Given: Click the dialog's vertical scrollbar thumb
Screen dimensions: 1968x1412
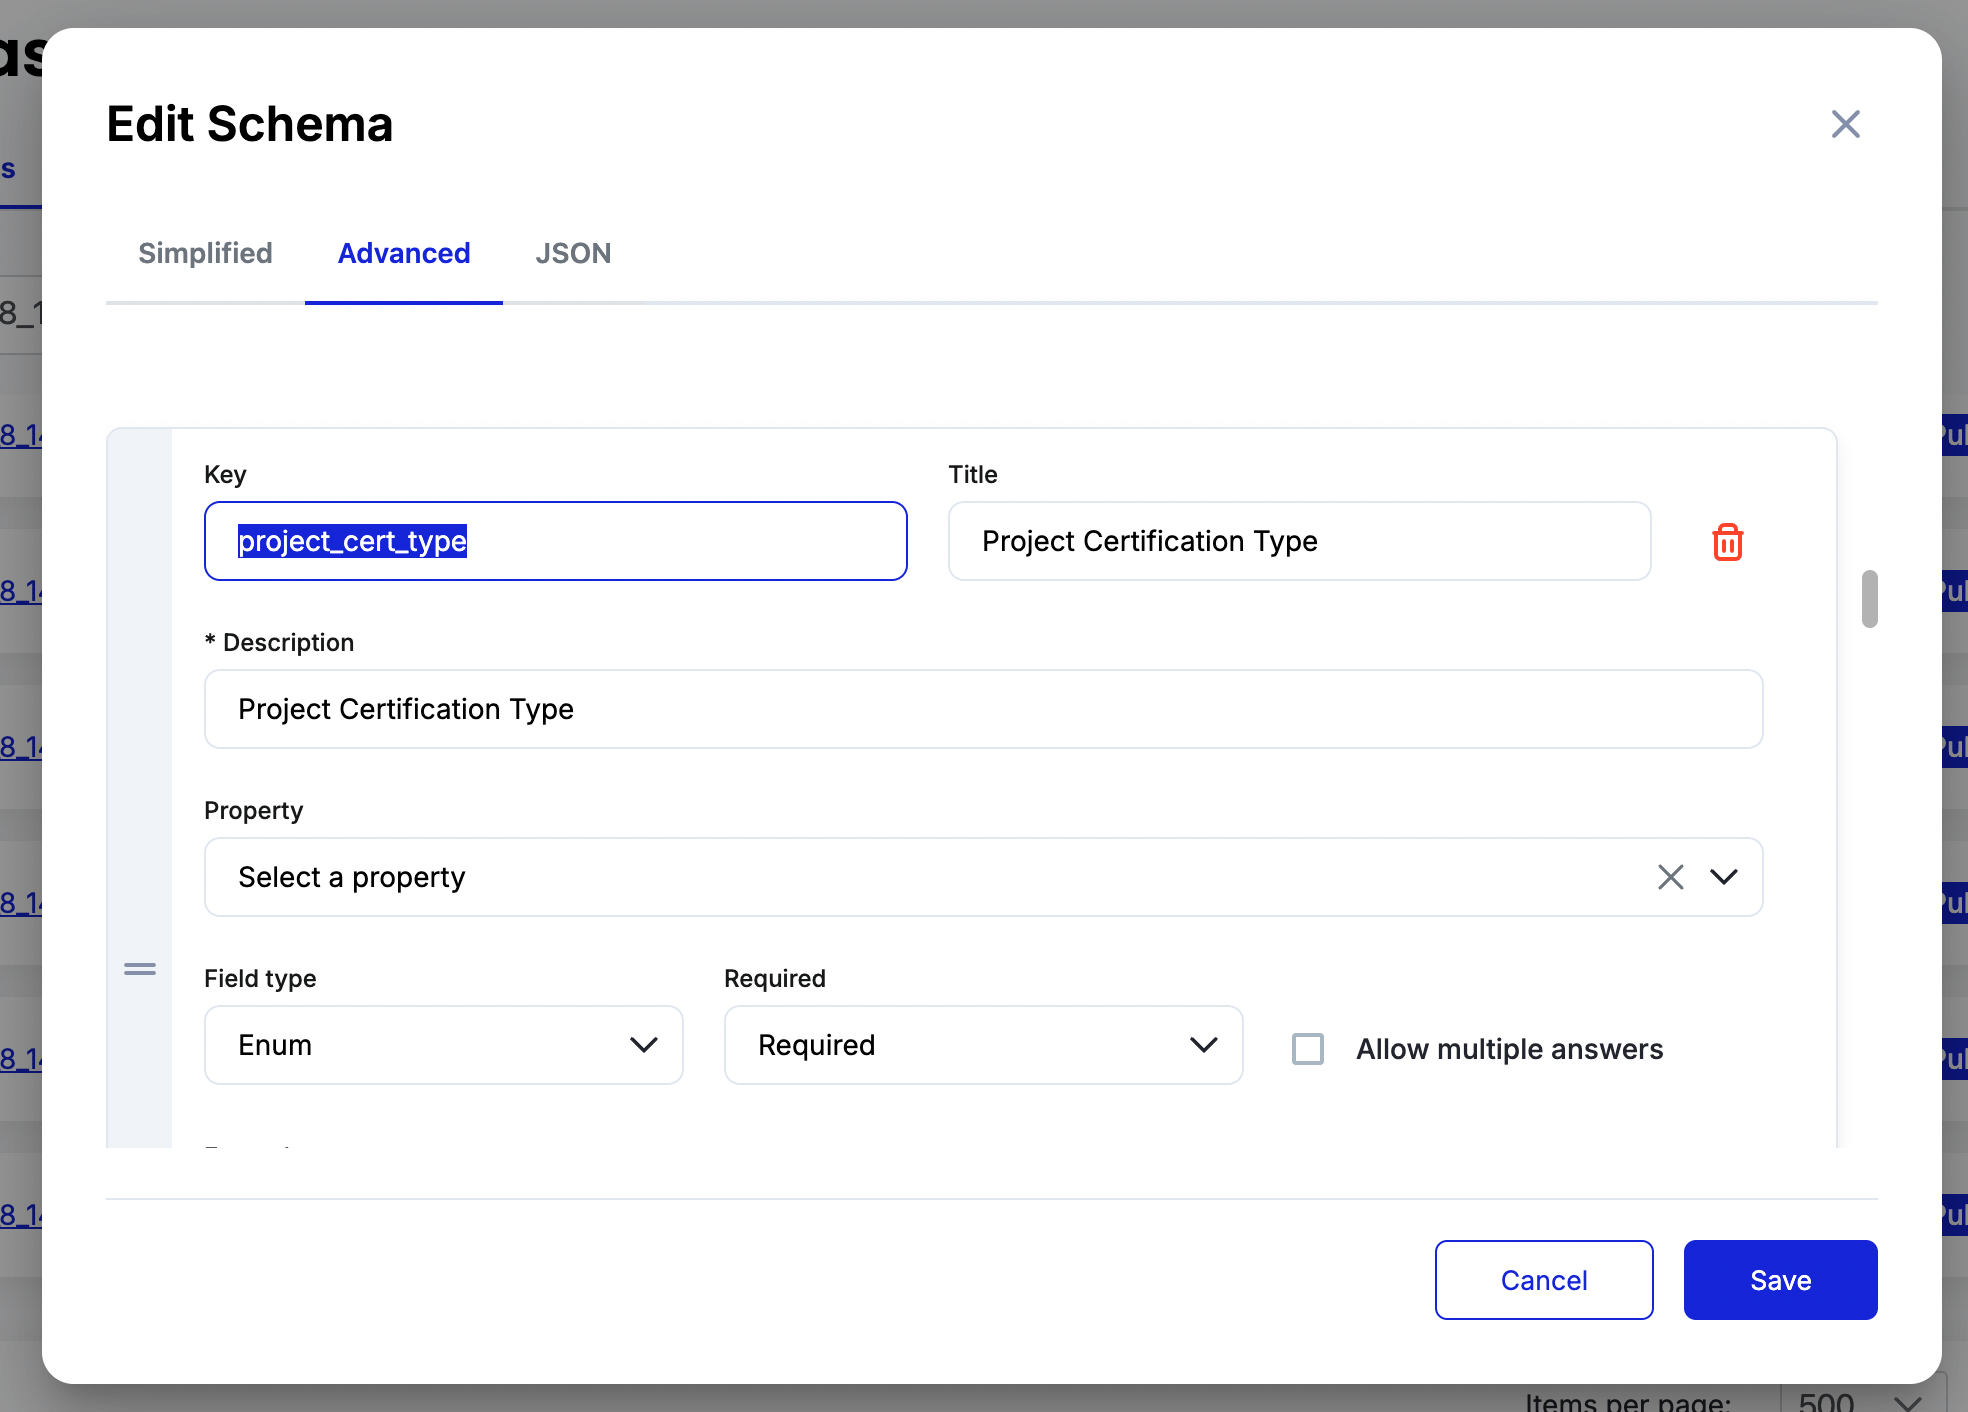Looking at the screenshot, I should click(x=1870, y=599).
